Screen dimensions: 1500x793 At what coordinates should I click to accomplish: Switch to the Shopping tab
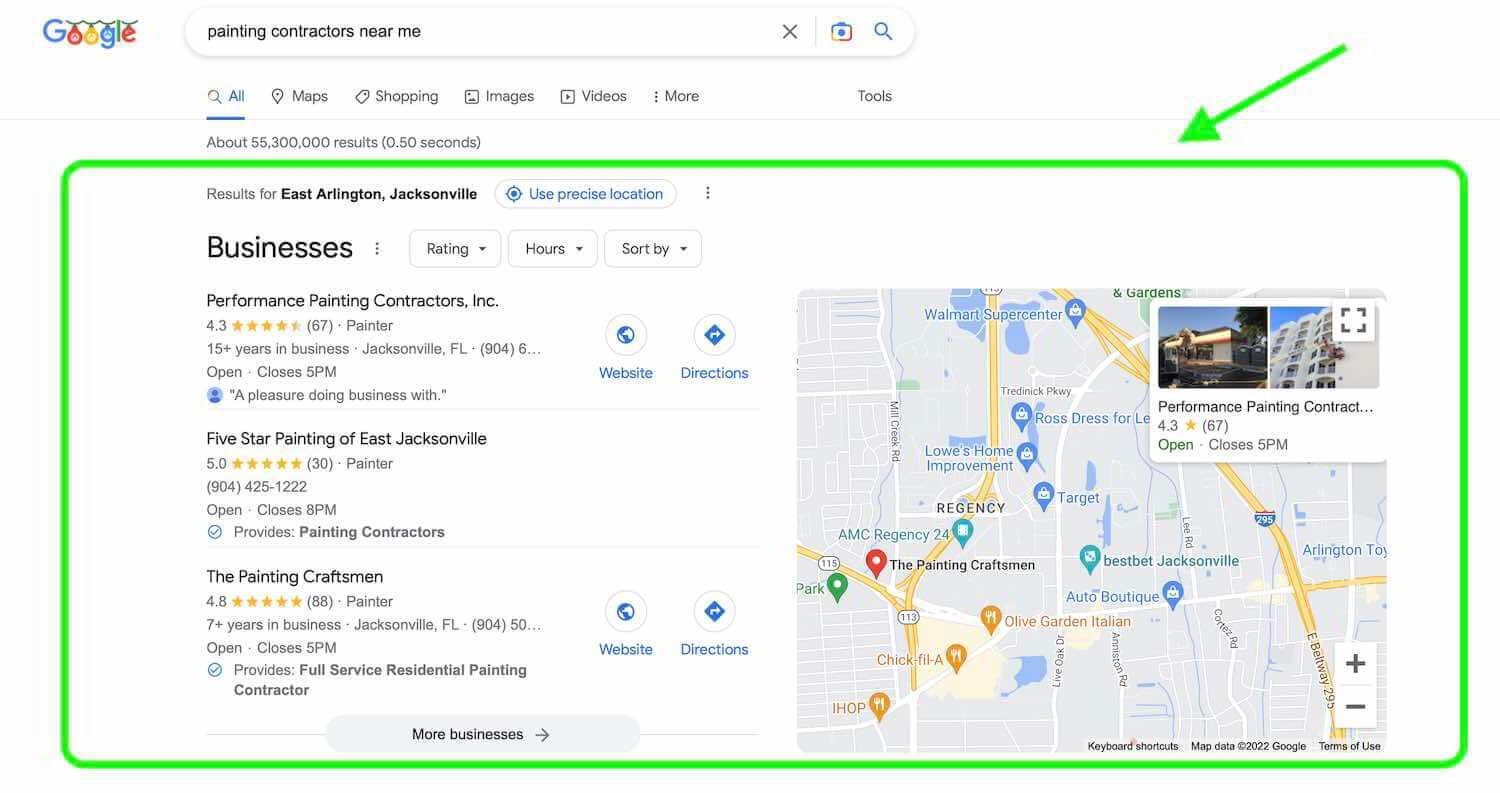point(396,96)
